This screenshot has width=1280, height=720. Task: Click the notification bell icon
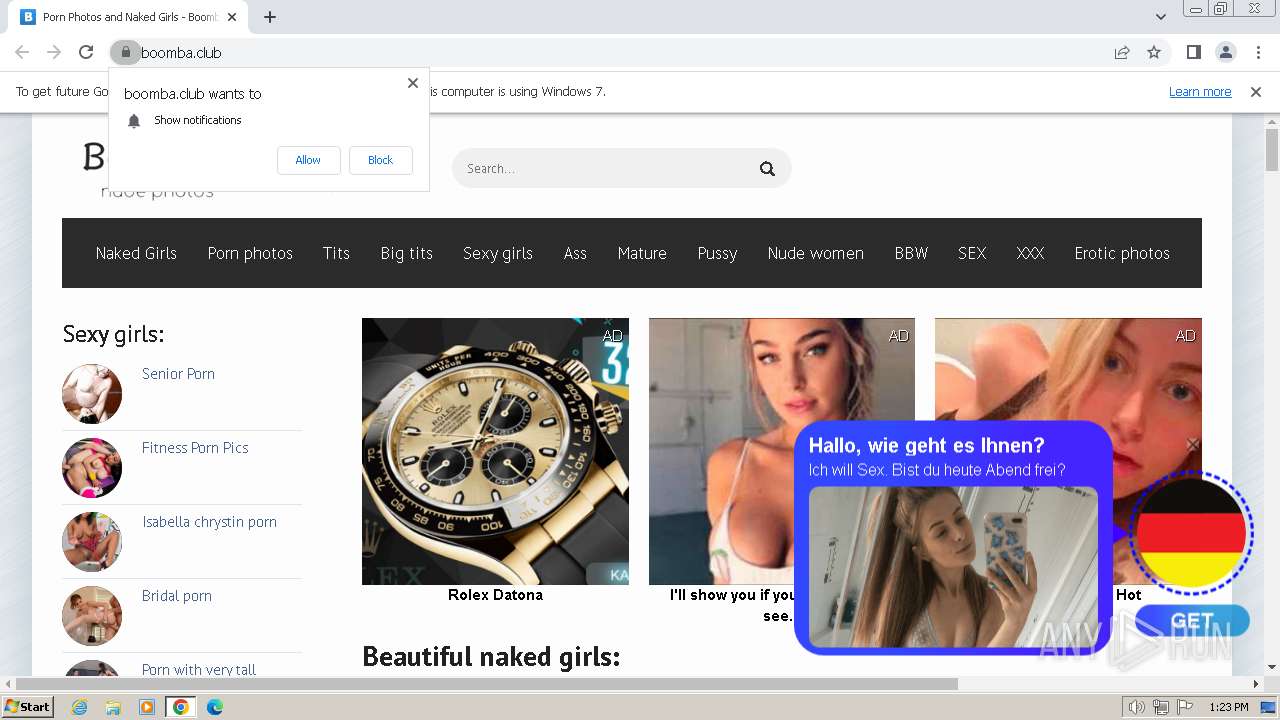click(134, 121)
